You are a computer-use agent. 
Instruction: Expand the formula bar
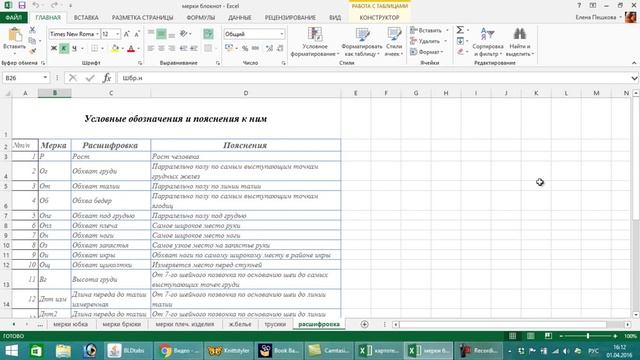tap(634, 78)
